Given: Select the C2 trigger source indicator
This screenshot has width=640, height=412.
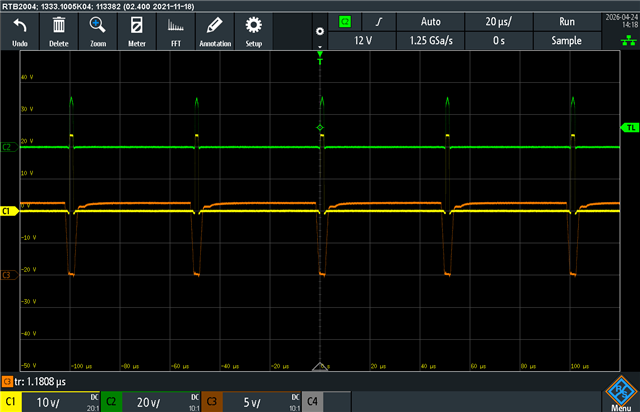Looking at the screenshot, I should click(345, 22).
